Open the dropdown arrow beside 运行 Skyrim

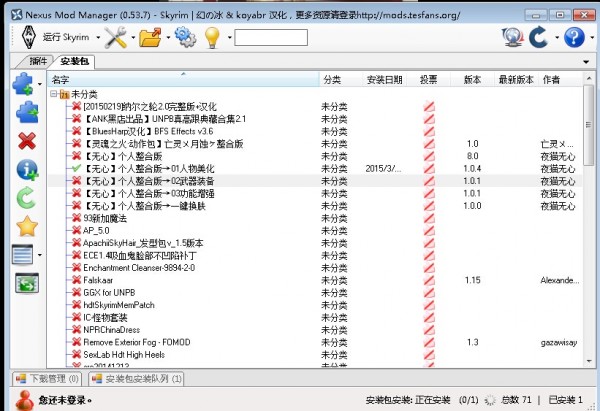(98, 38)
